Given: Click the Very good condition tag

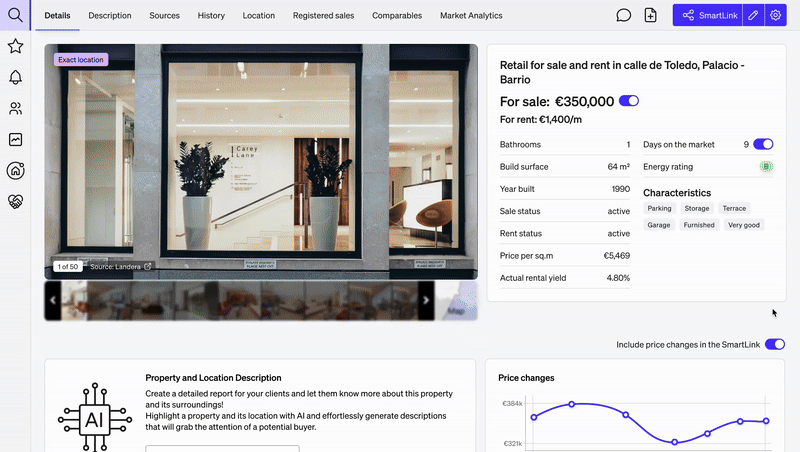Looking at the screenshot, I should (744, 225).
